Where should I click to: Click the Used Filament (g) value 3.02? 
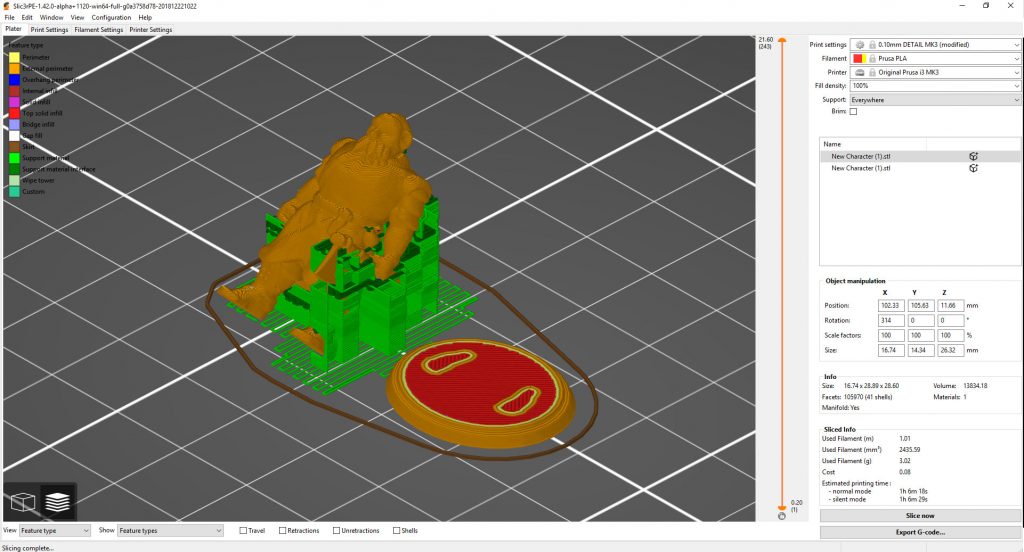904,461
